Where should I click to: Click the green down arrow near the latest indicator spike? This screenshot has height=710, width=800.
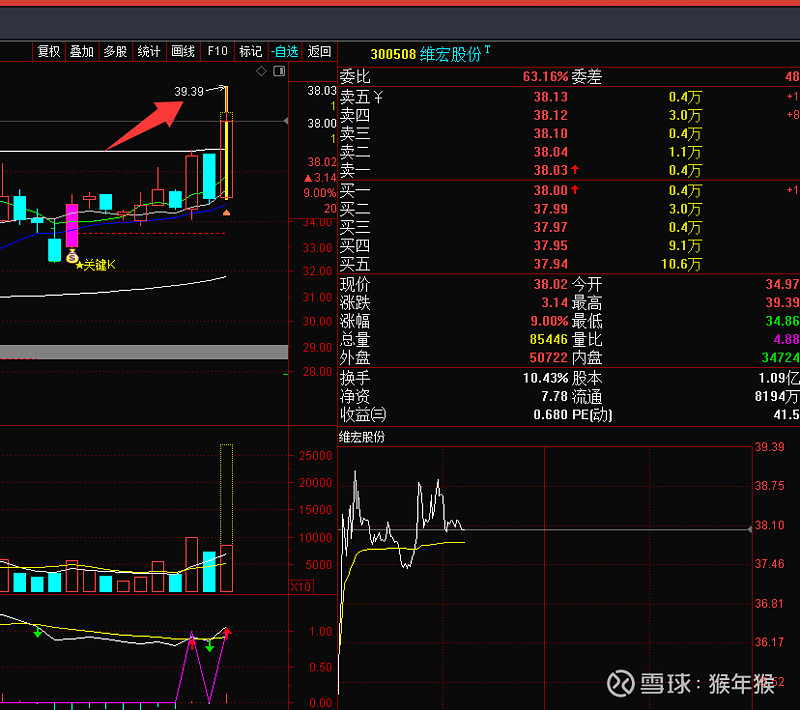pyautogui.click(x=209, y=647)
